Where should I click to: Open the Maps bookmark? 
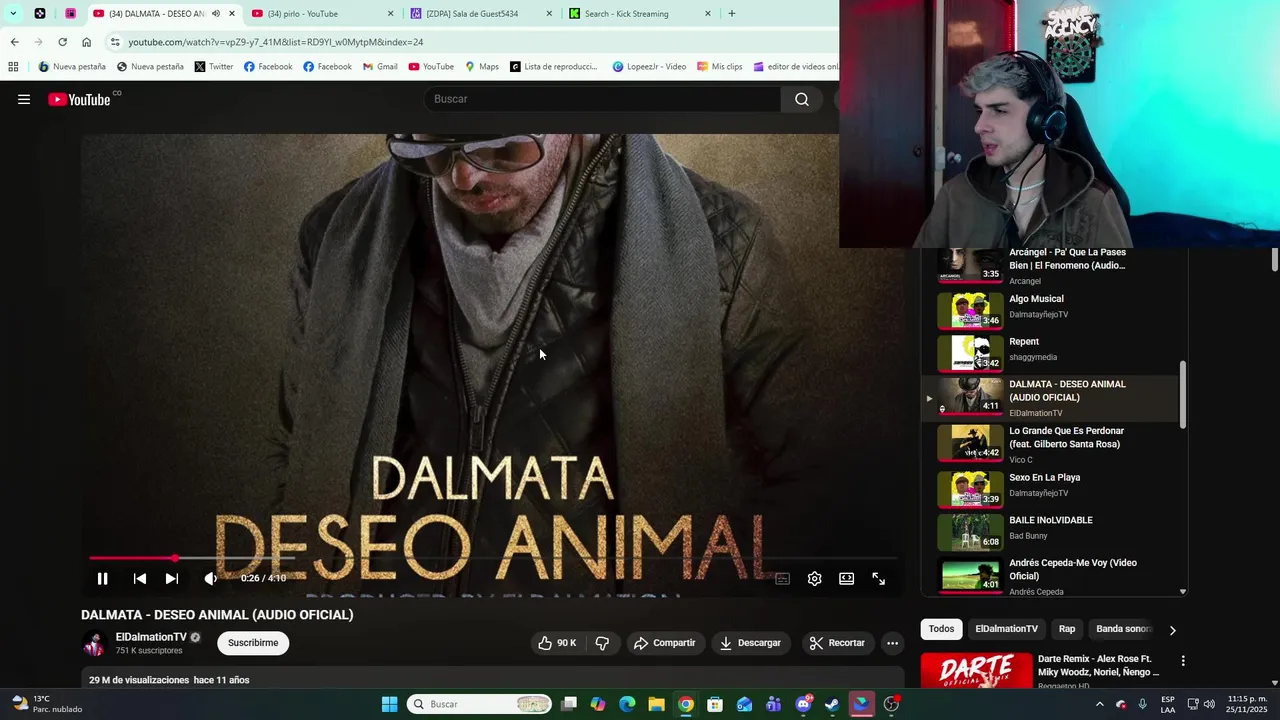coord(482,67)
